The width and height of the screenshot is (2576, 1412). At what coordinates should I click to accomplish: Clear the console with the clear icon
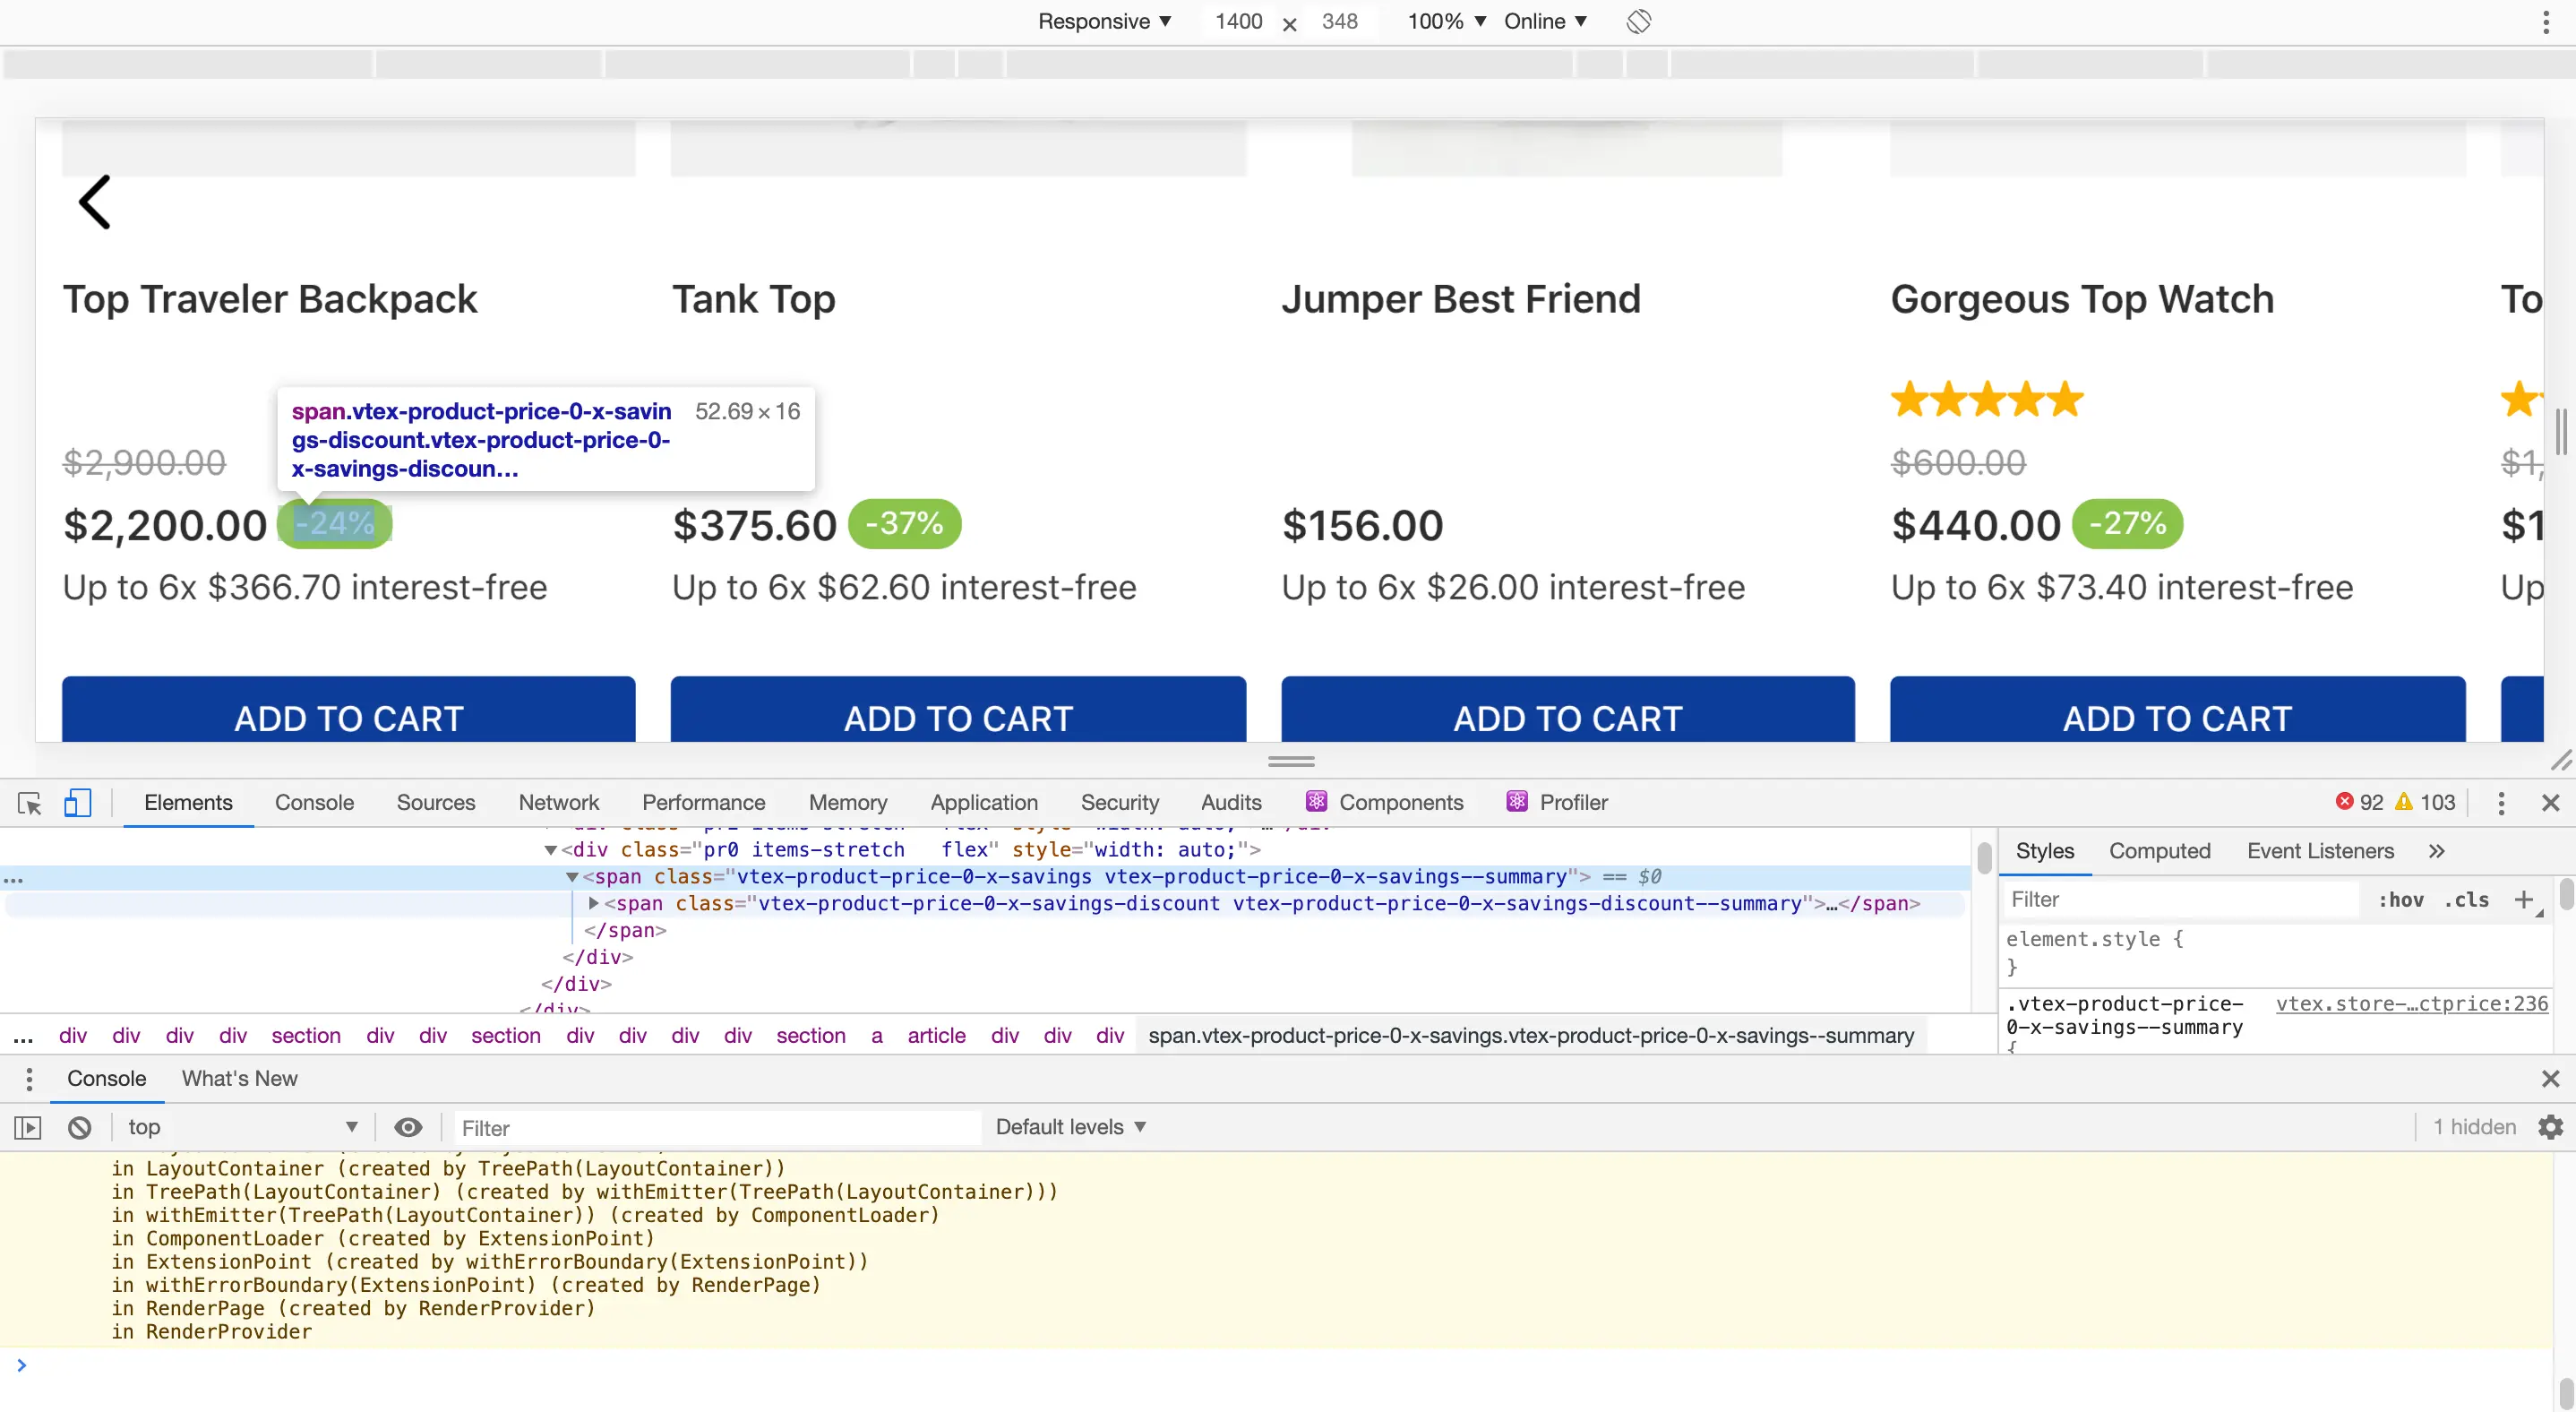pos(79,1126)
